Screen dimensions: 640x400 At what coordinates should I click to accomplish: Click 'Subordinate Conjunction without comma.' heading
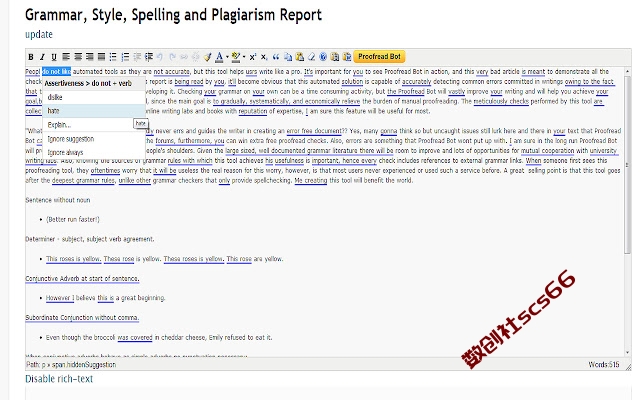[x=82, y=318]
